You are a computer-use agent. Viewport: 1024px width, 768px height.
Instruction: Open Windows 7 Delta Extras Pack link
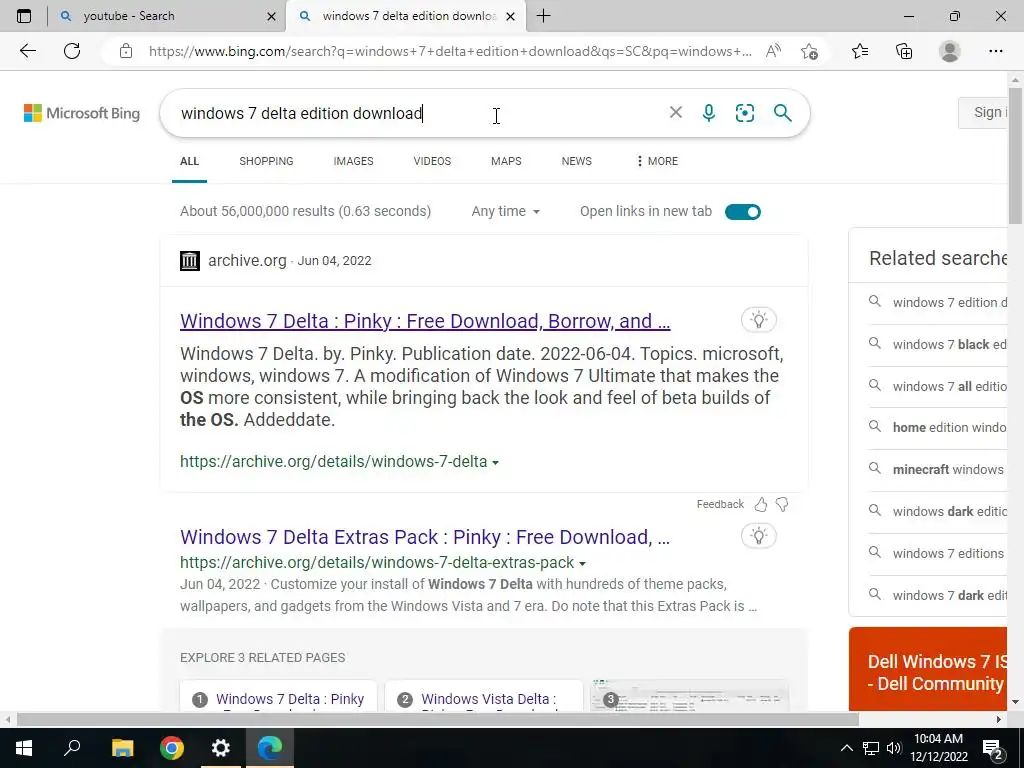[x=425, y=537]
